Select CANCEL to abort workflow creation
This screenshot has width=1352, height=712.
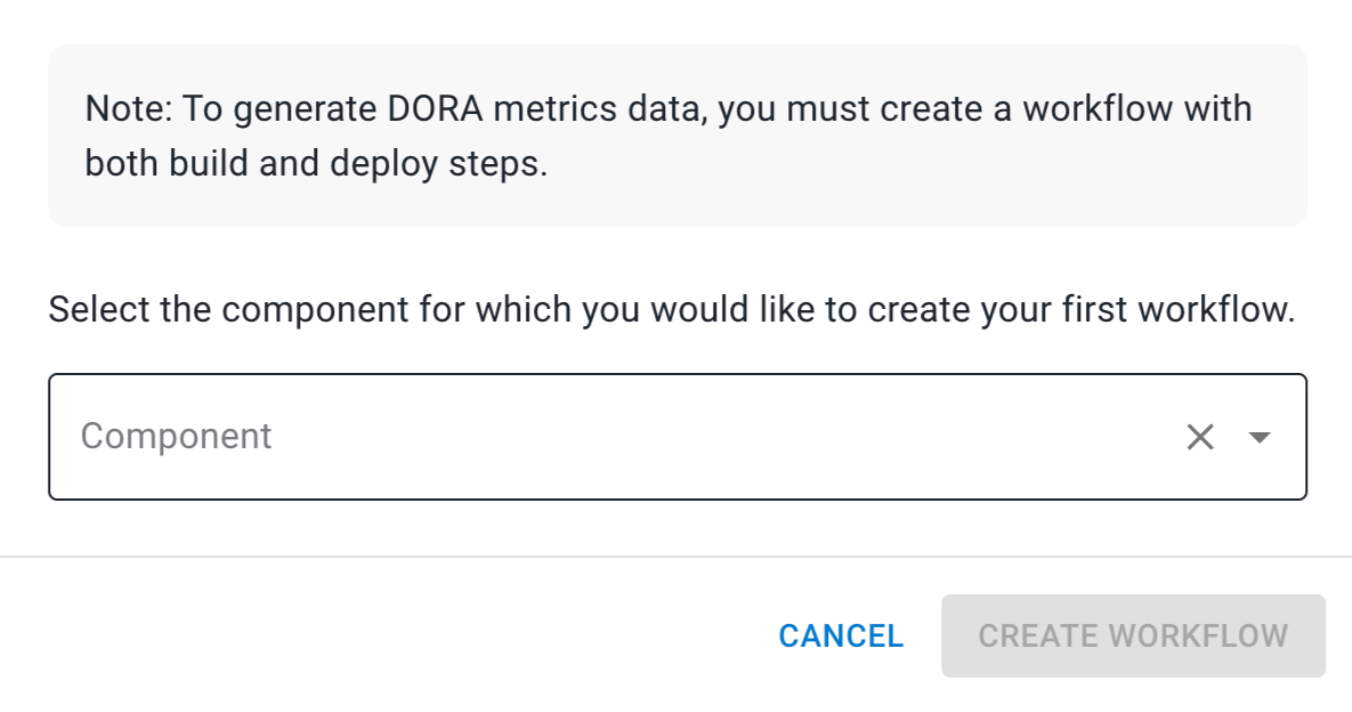coord(840,636)
